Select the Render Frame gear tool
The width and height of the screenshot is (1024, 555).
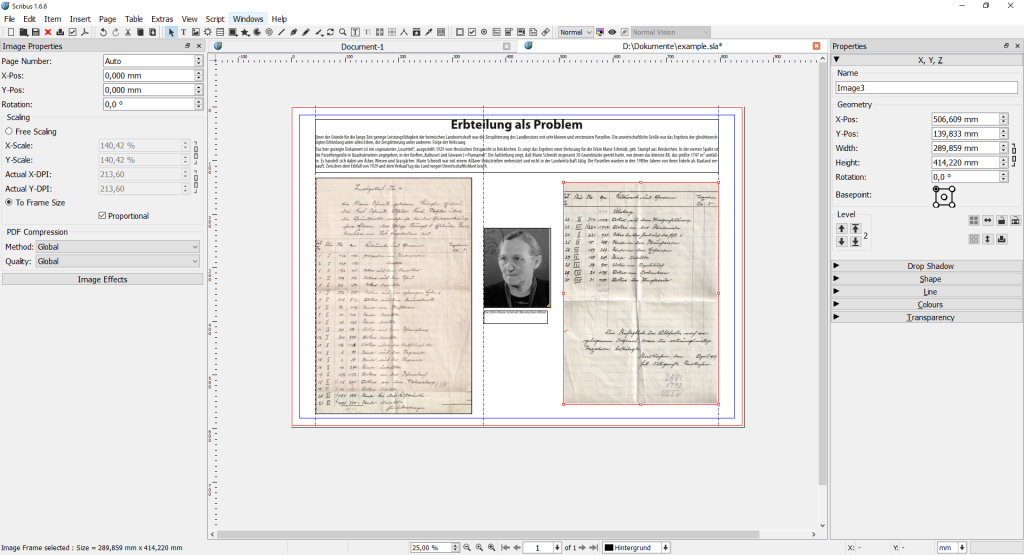pyautogui.click(x=208, y=32)
